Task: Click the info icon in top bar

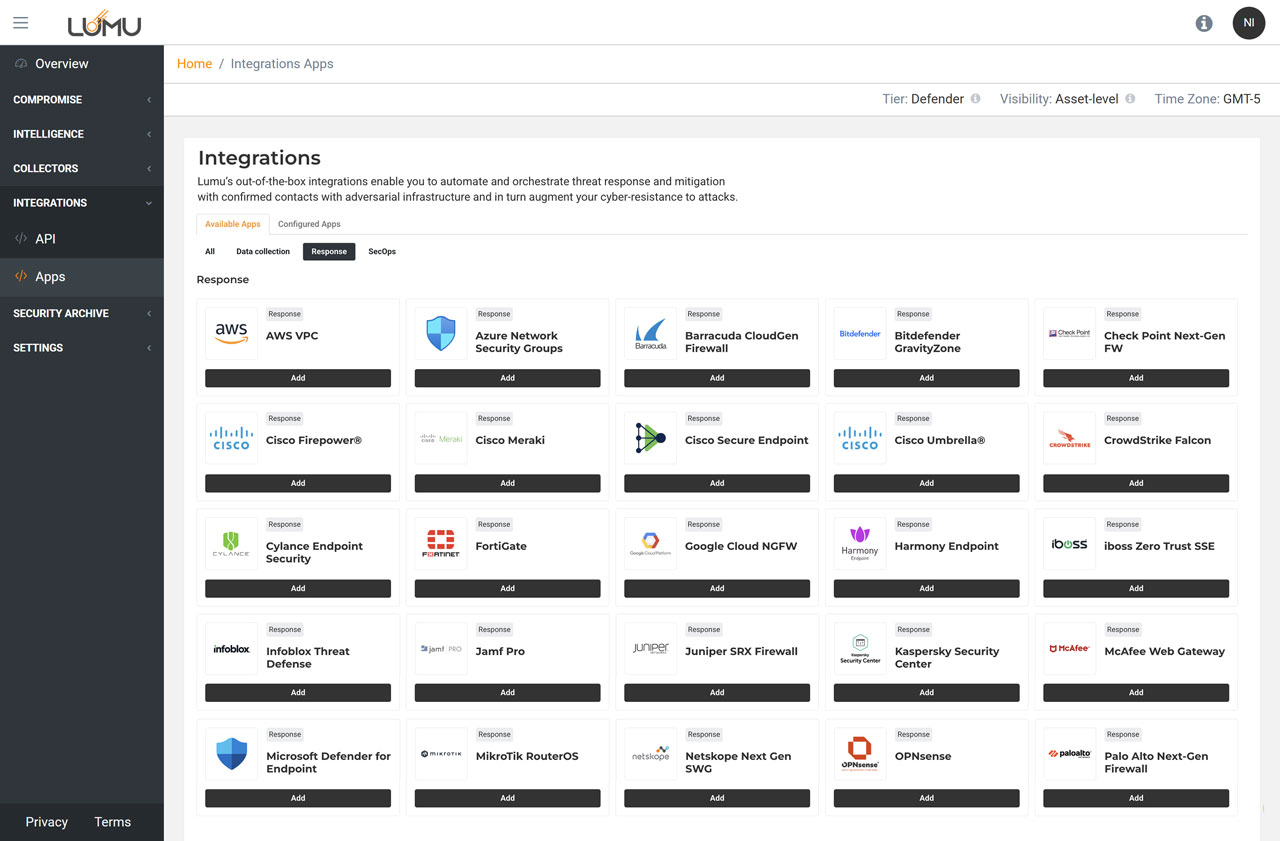Action: click(1204, 23)
